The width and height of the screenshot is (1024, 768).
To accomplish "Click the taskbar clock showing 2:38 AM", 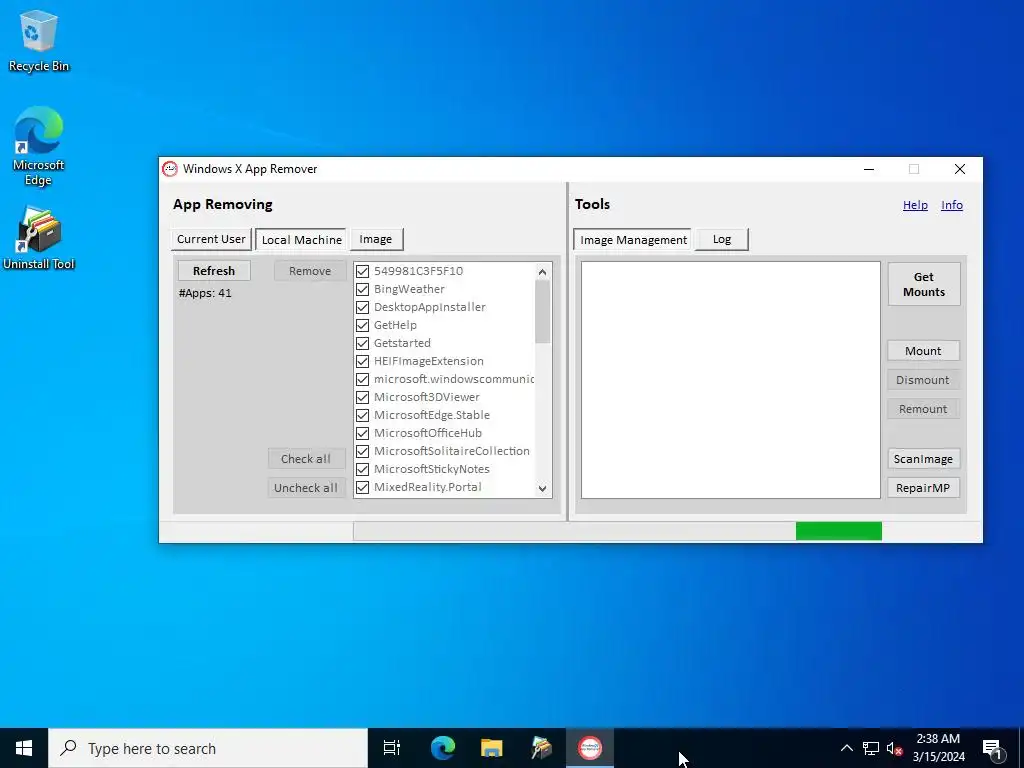I will coord(938,748).
